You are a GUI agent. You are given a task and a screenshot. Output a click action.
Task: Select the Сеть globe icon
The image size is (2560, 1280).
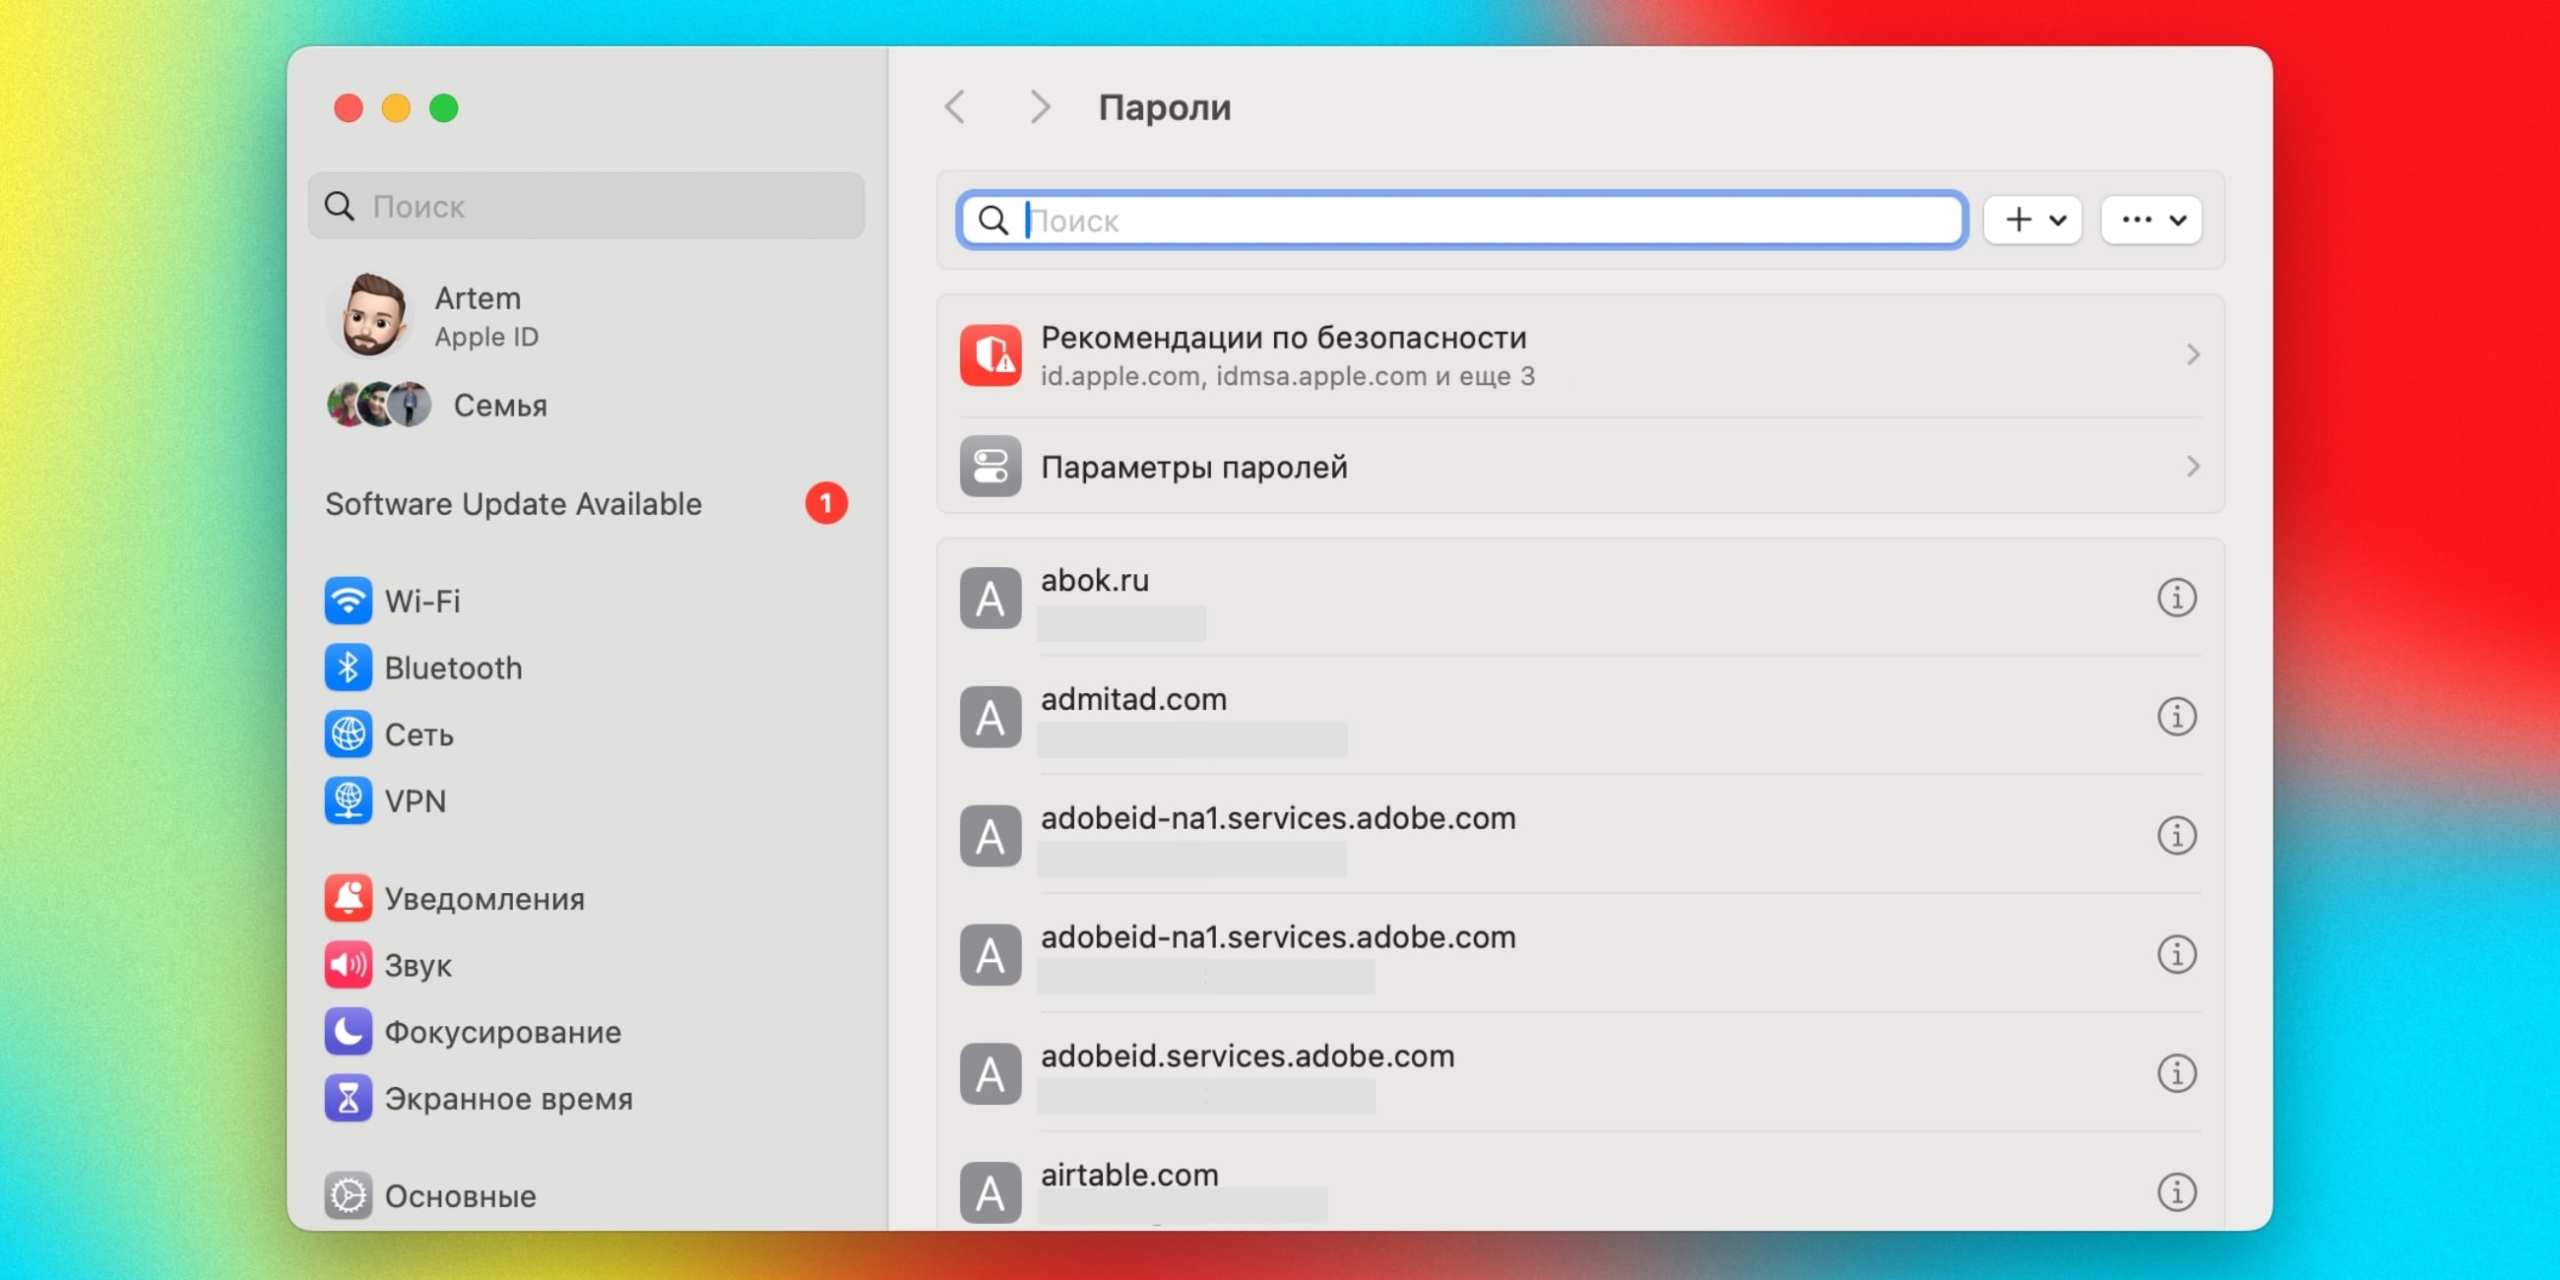[348, 735]
